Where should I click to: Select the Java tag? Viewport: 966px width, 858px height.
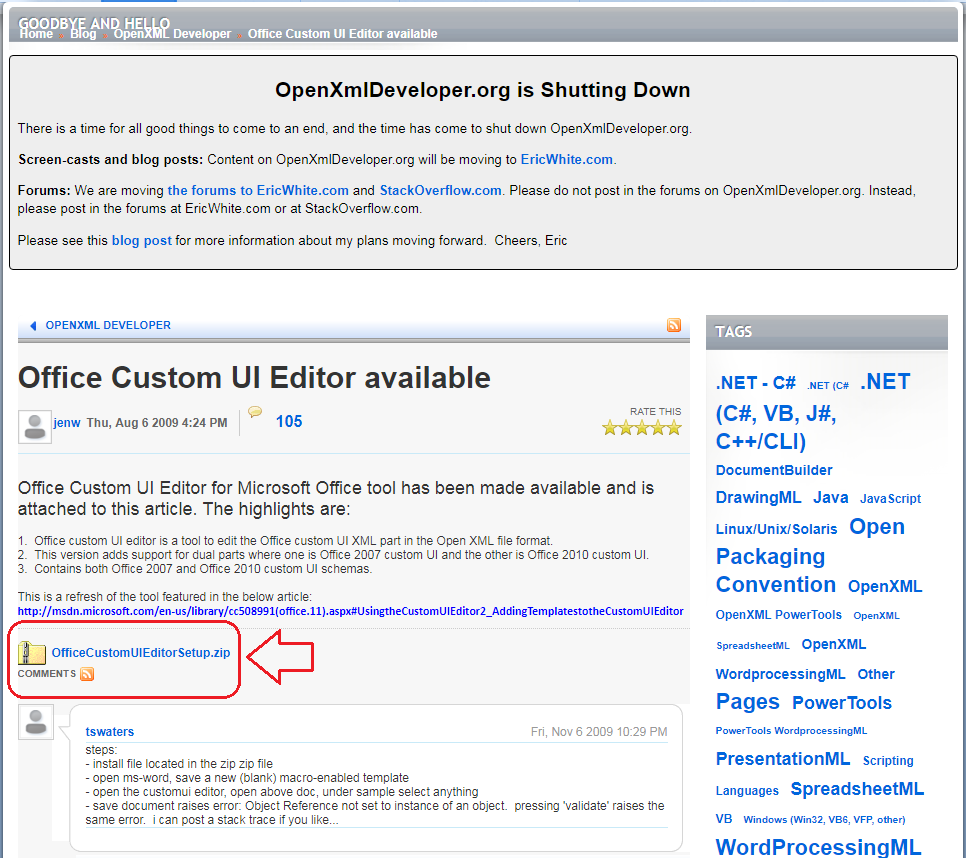click(x=830, y=498)
